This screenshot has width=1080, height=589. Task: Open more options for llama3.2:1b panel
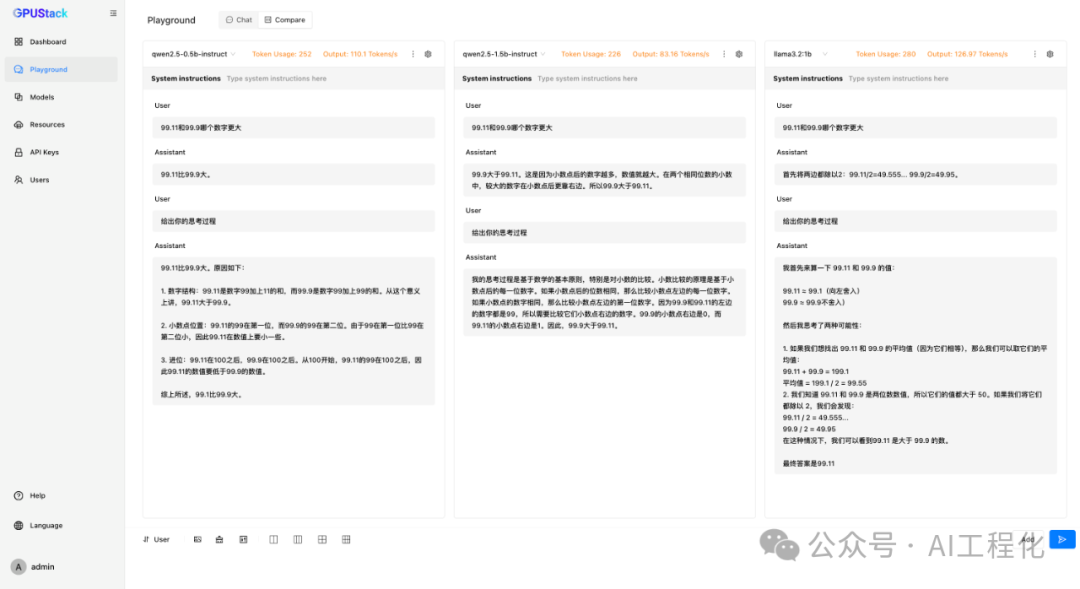pyautogui.click(x=1035, y=54)
